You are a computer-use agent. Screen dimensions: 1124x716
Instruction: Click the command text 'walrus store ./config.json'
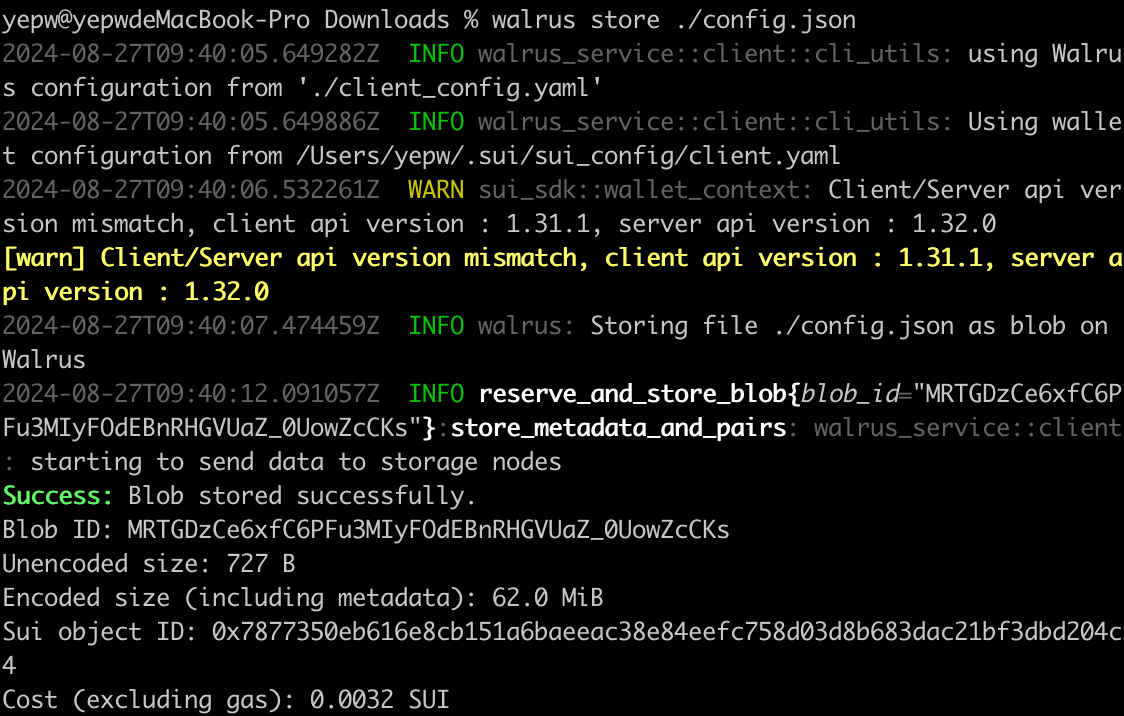[673, 20]
